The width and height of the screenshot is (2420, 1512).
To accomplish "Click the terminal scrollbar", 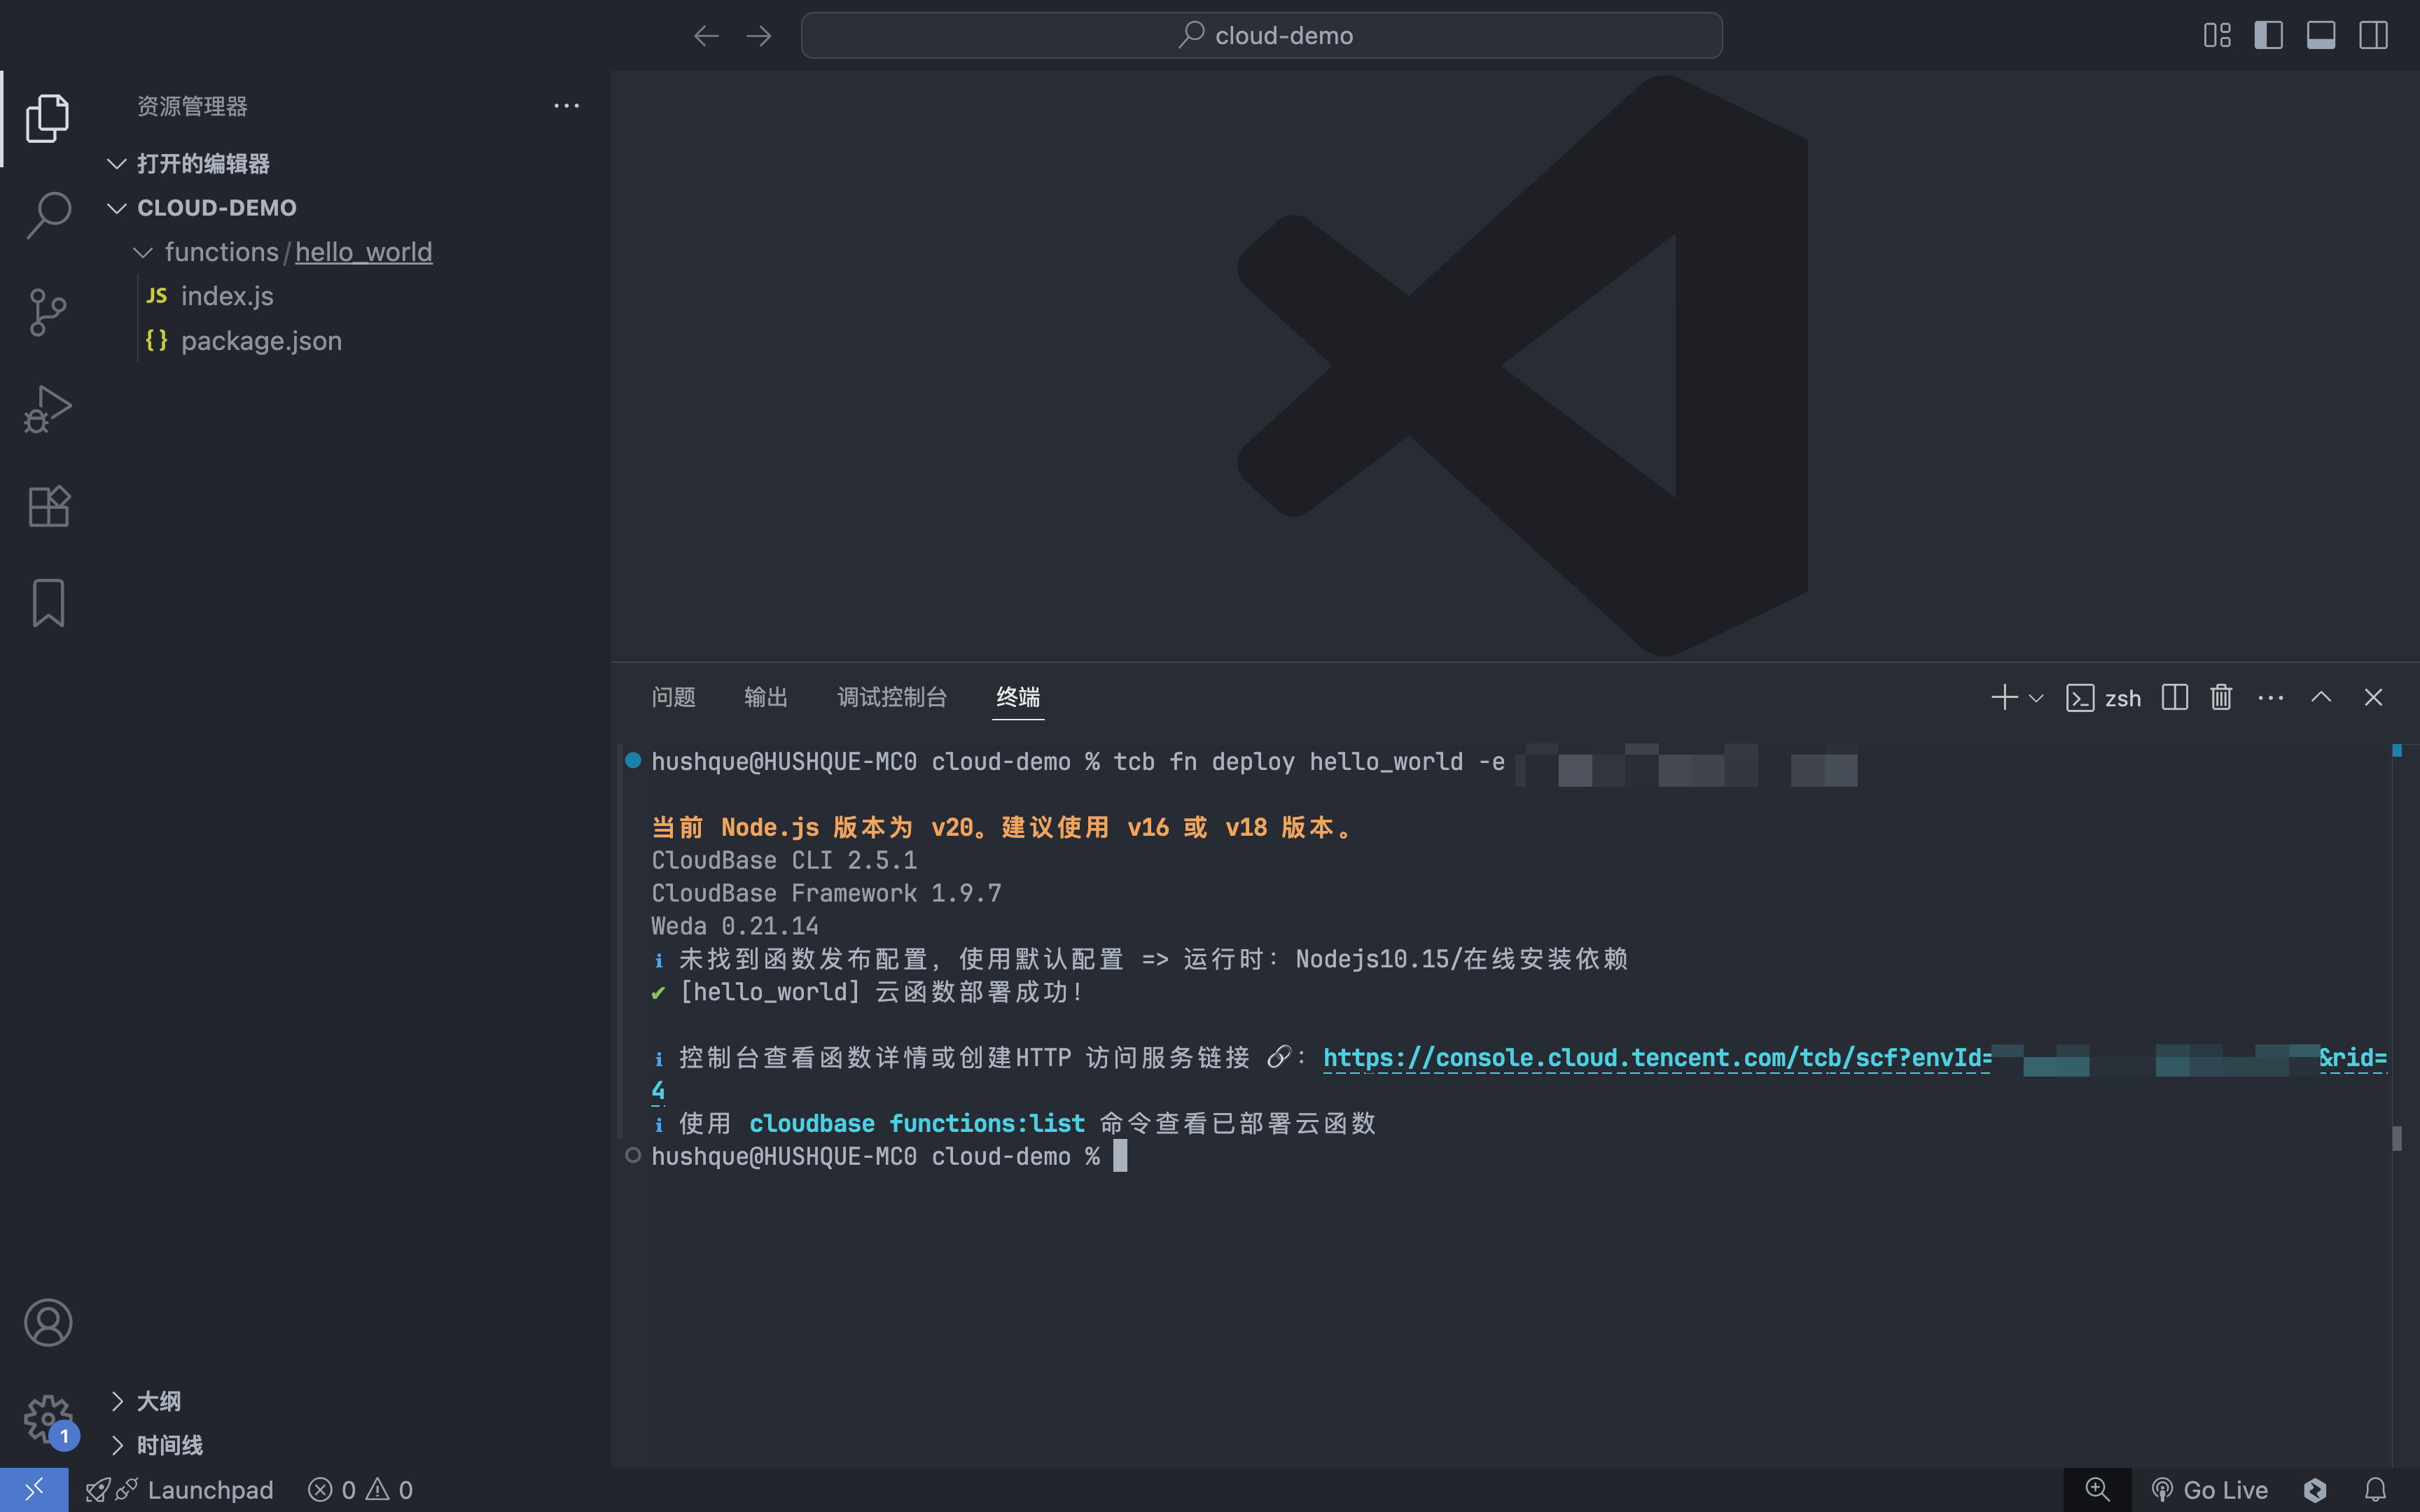I will 2396,1138.
